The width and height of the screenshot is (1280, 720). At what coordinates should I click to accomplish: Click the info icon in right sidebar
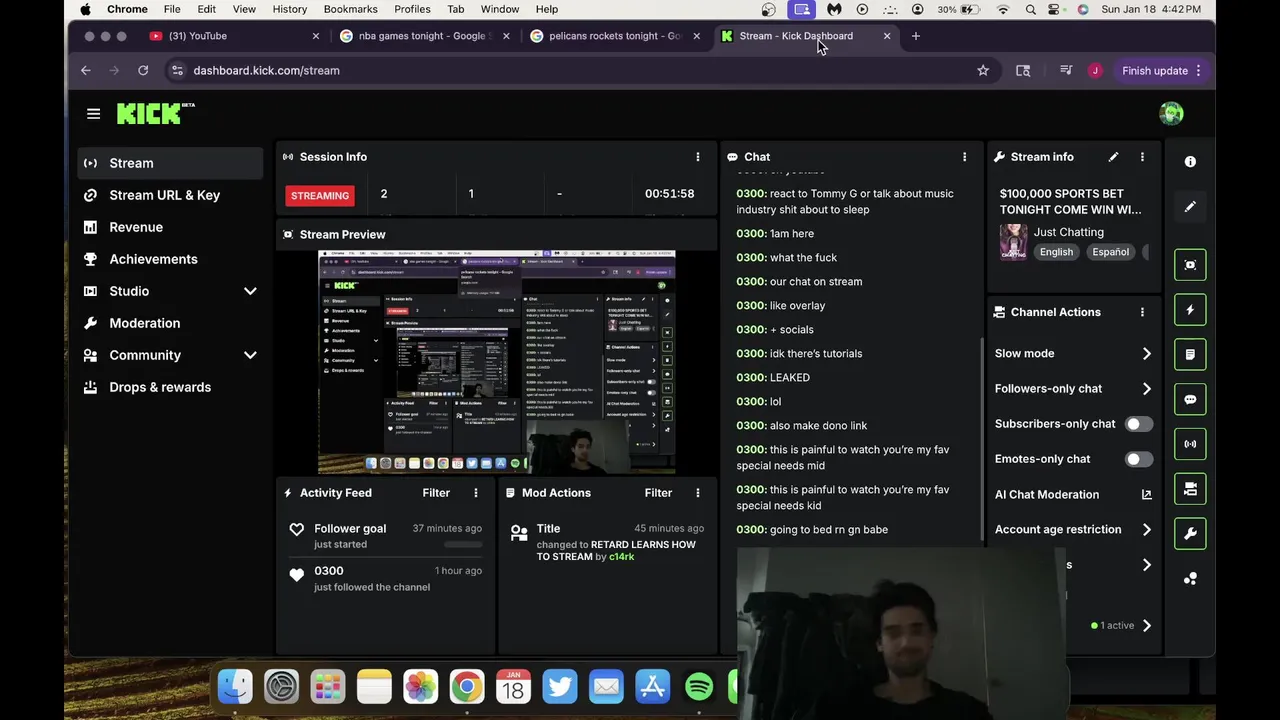click(1190, 161)
